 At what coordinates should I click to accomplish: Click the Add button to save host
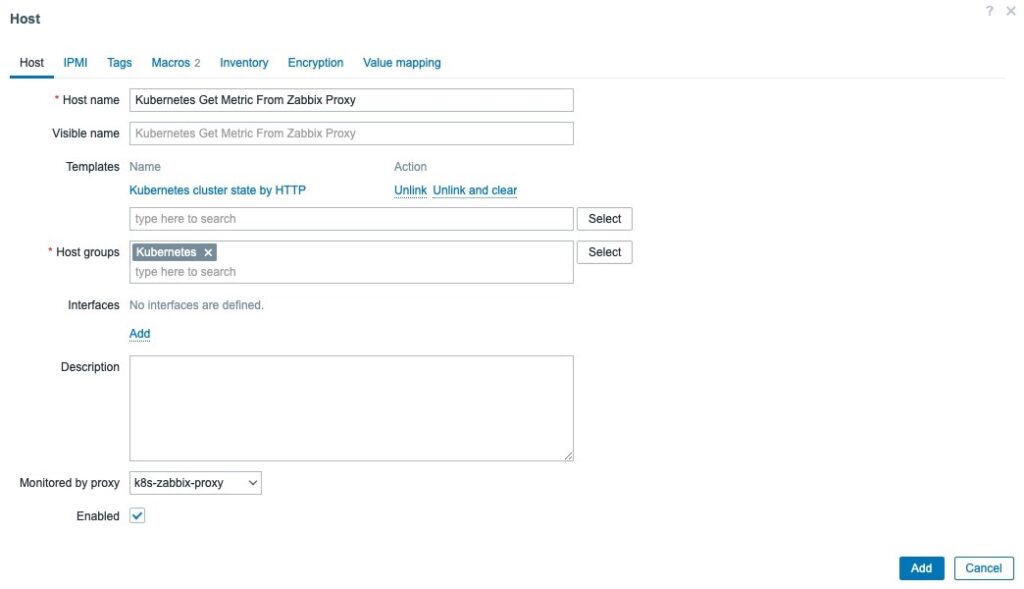click(921, 568)
